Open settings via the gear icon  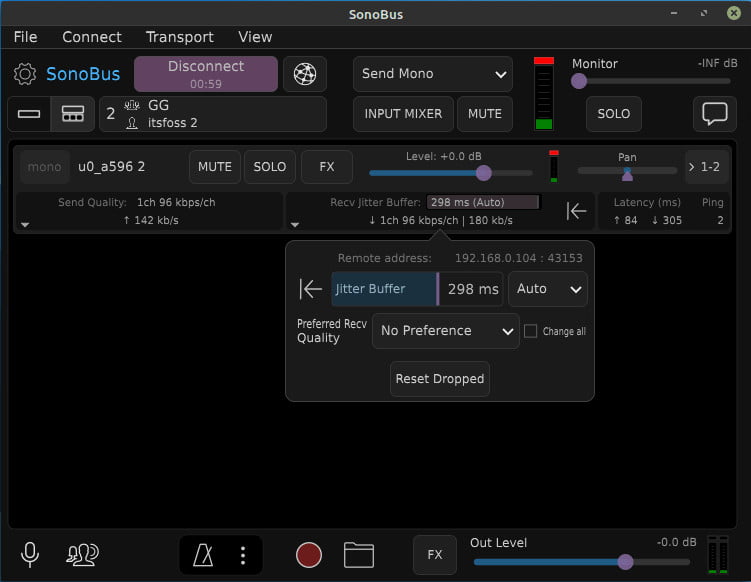25,74
